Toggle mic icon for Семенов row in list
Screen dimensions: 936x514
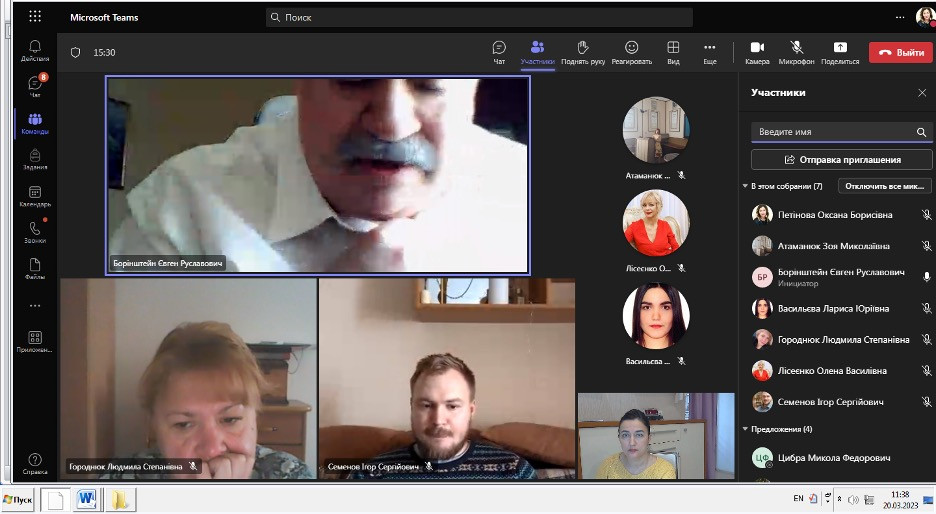pos(926,402)
